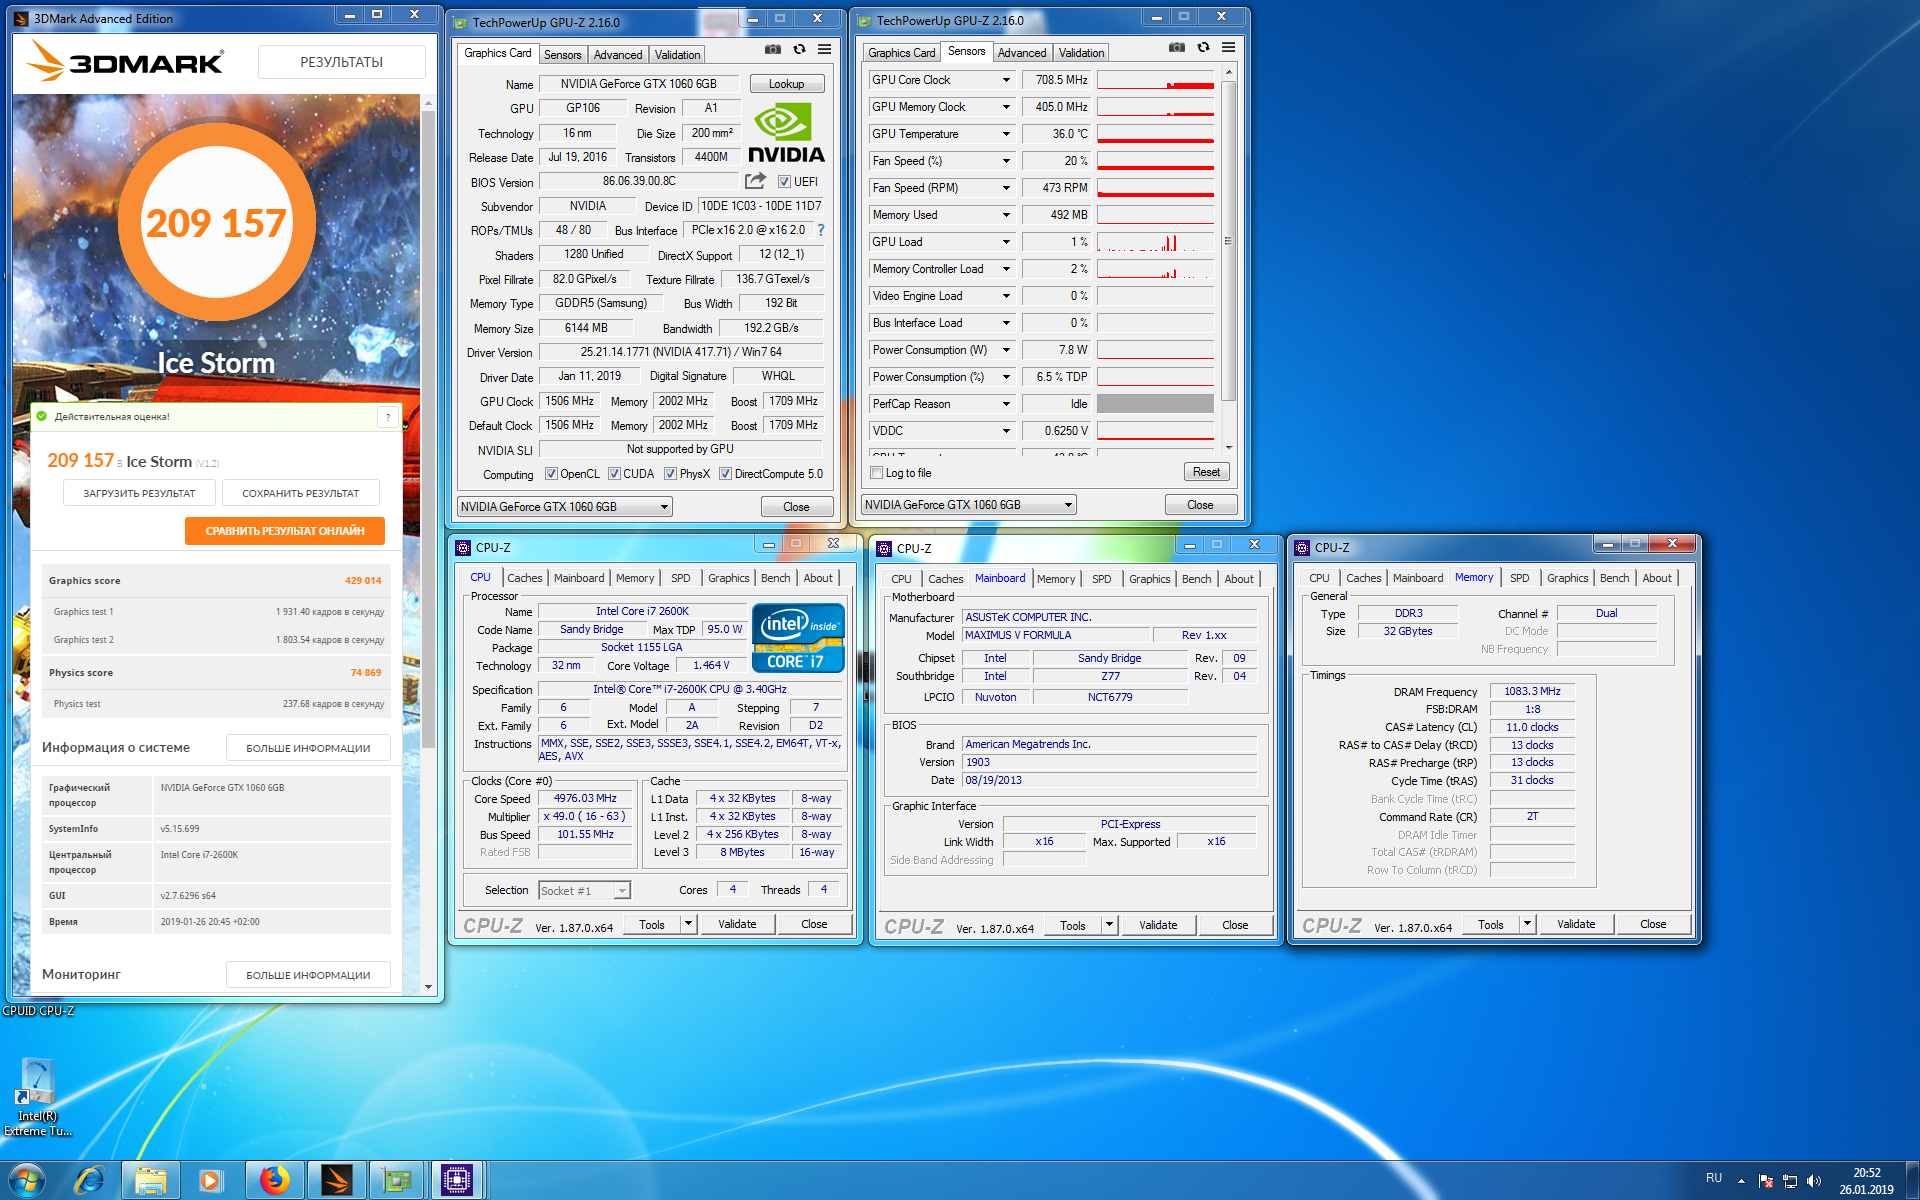This screenshot has width=1920, height=1200.
Task: Open GPU Temperature sensor dropdown
Action: pyautogui.click(x=1006, y=134)
